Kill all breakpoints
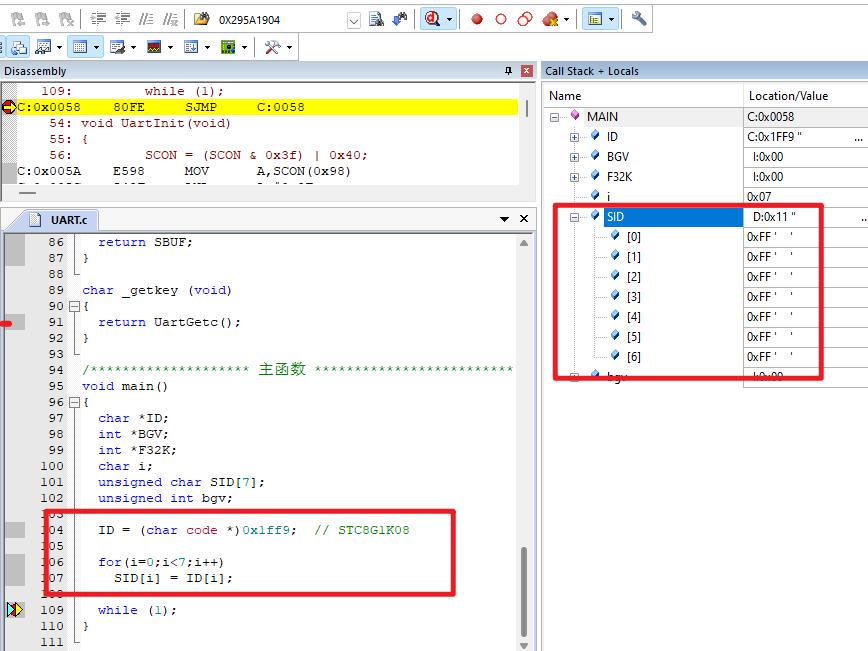This screenshot has height=651, width=868. [x=550, y=19]
